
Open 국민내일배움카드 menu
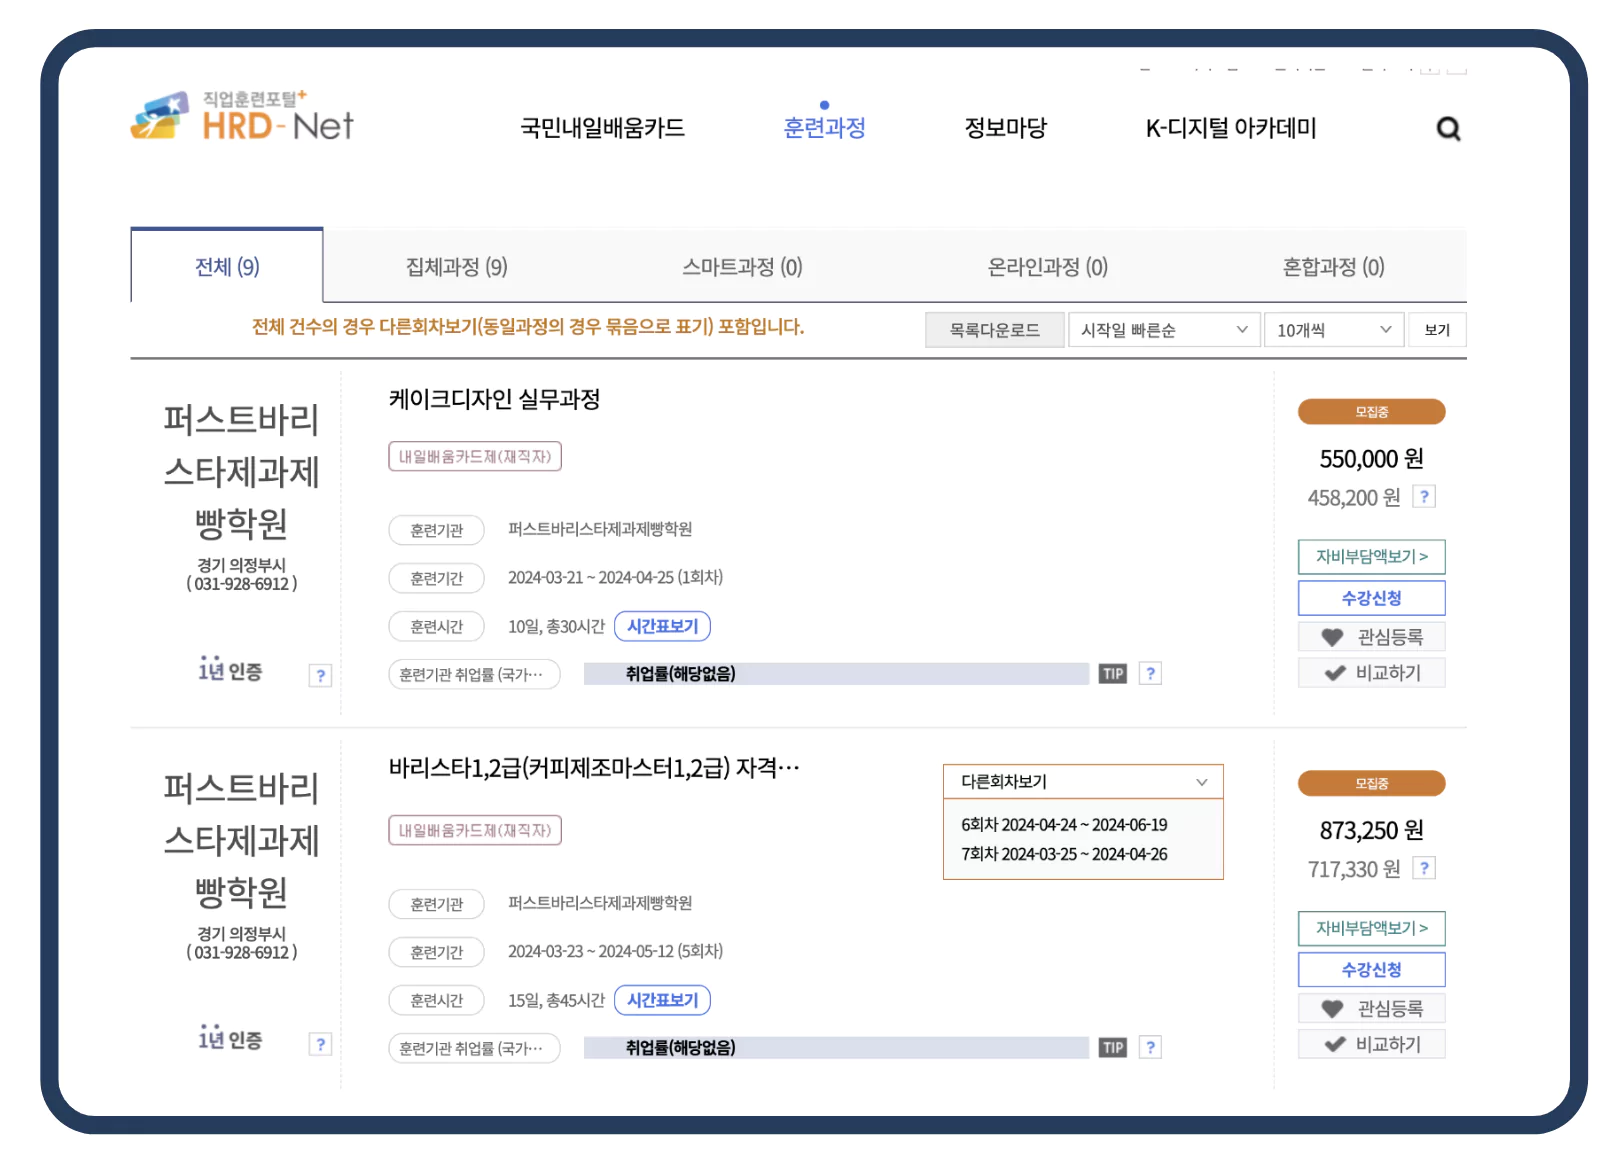pos(602,128)
